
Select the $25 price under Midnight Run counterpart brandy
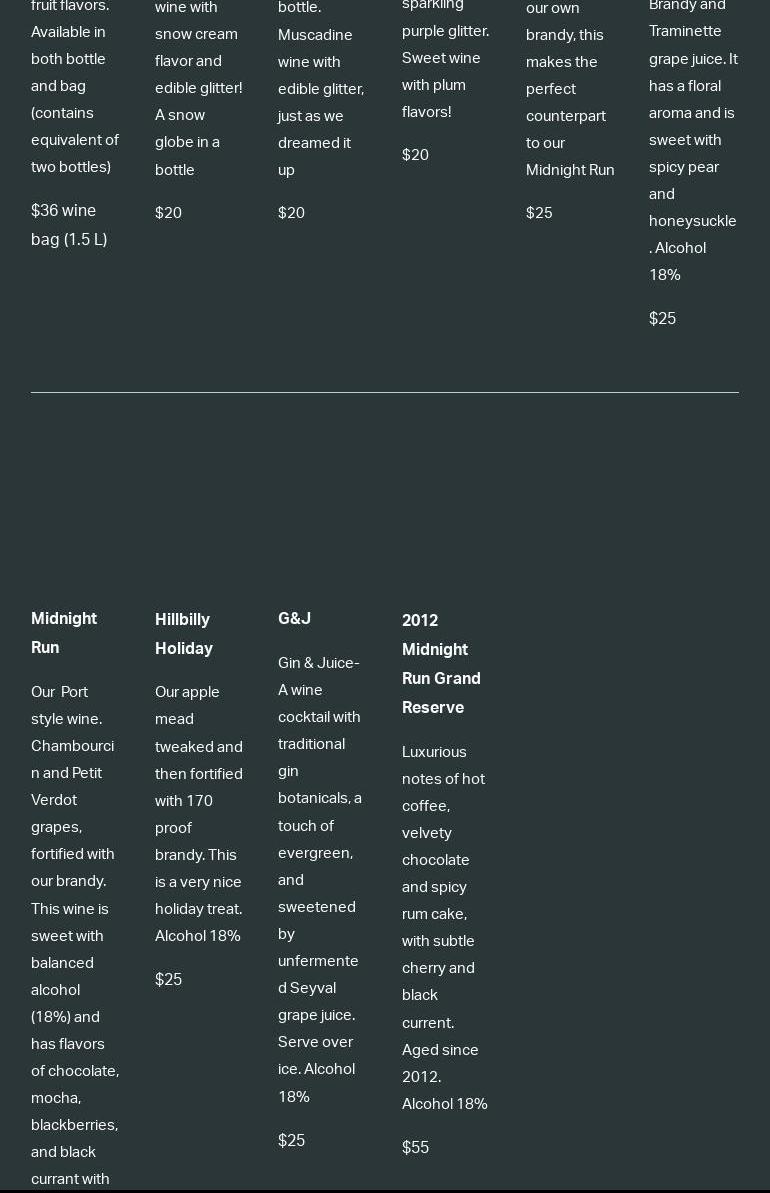(x=539, y=213)
